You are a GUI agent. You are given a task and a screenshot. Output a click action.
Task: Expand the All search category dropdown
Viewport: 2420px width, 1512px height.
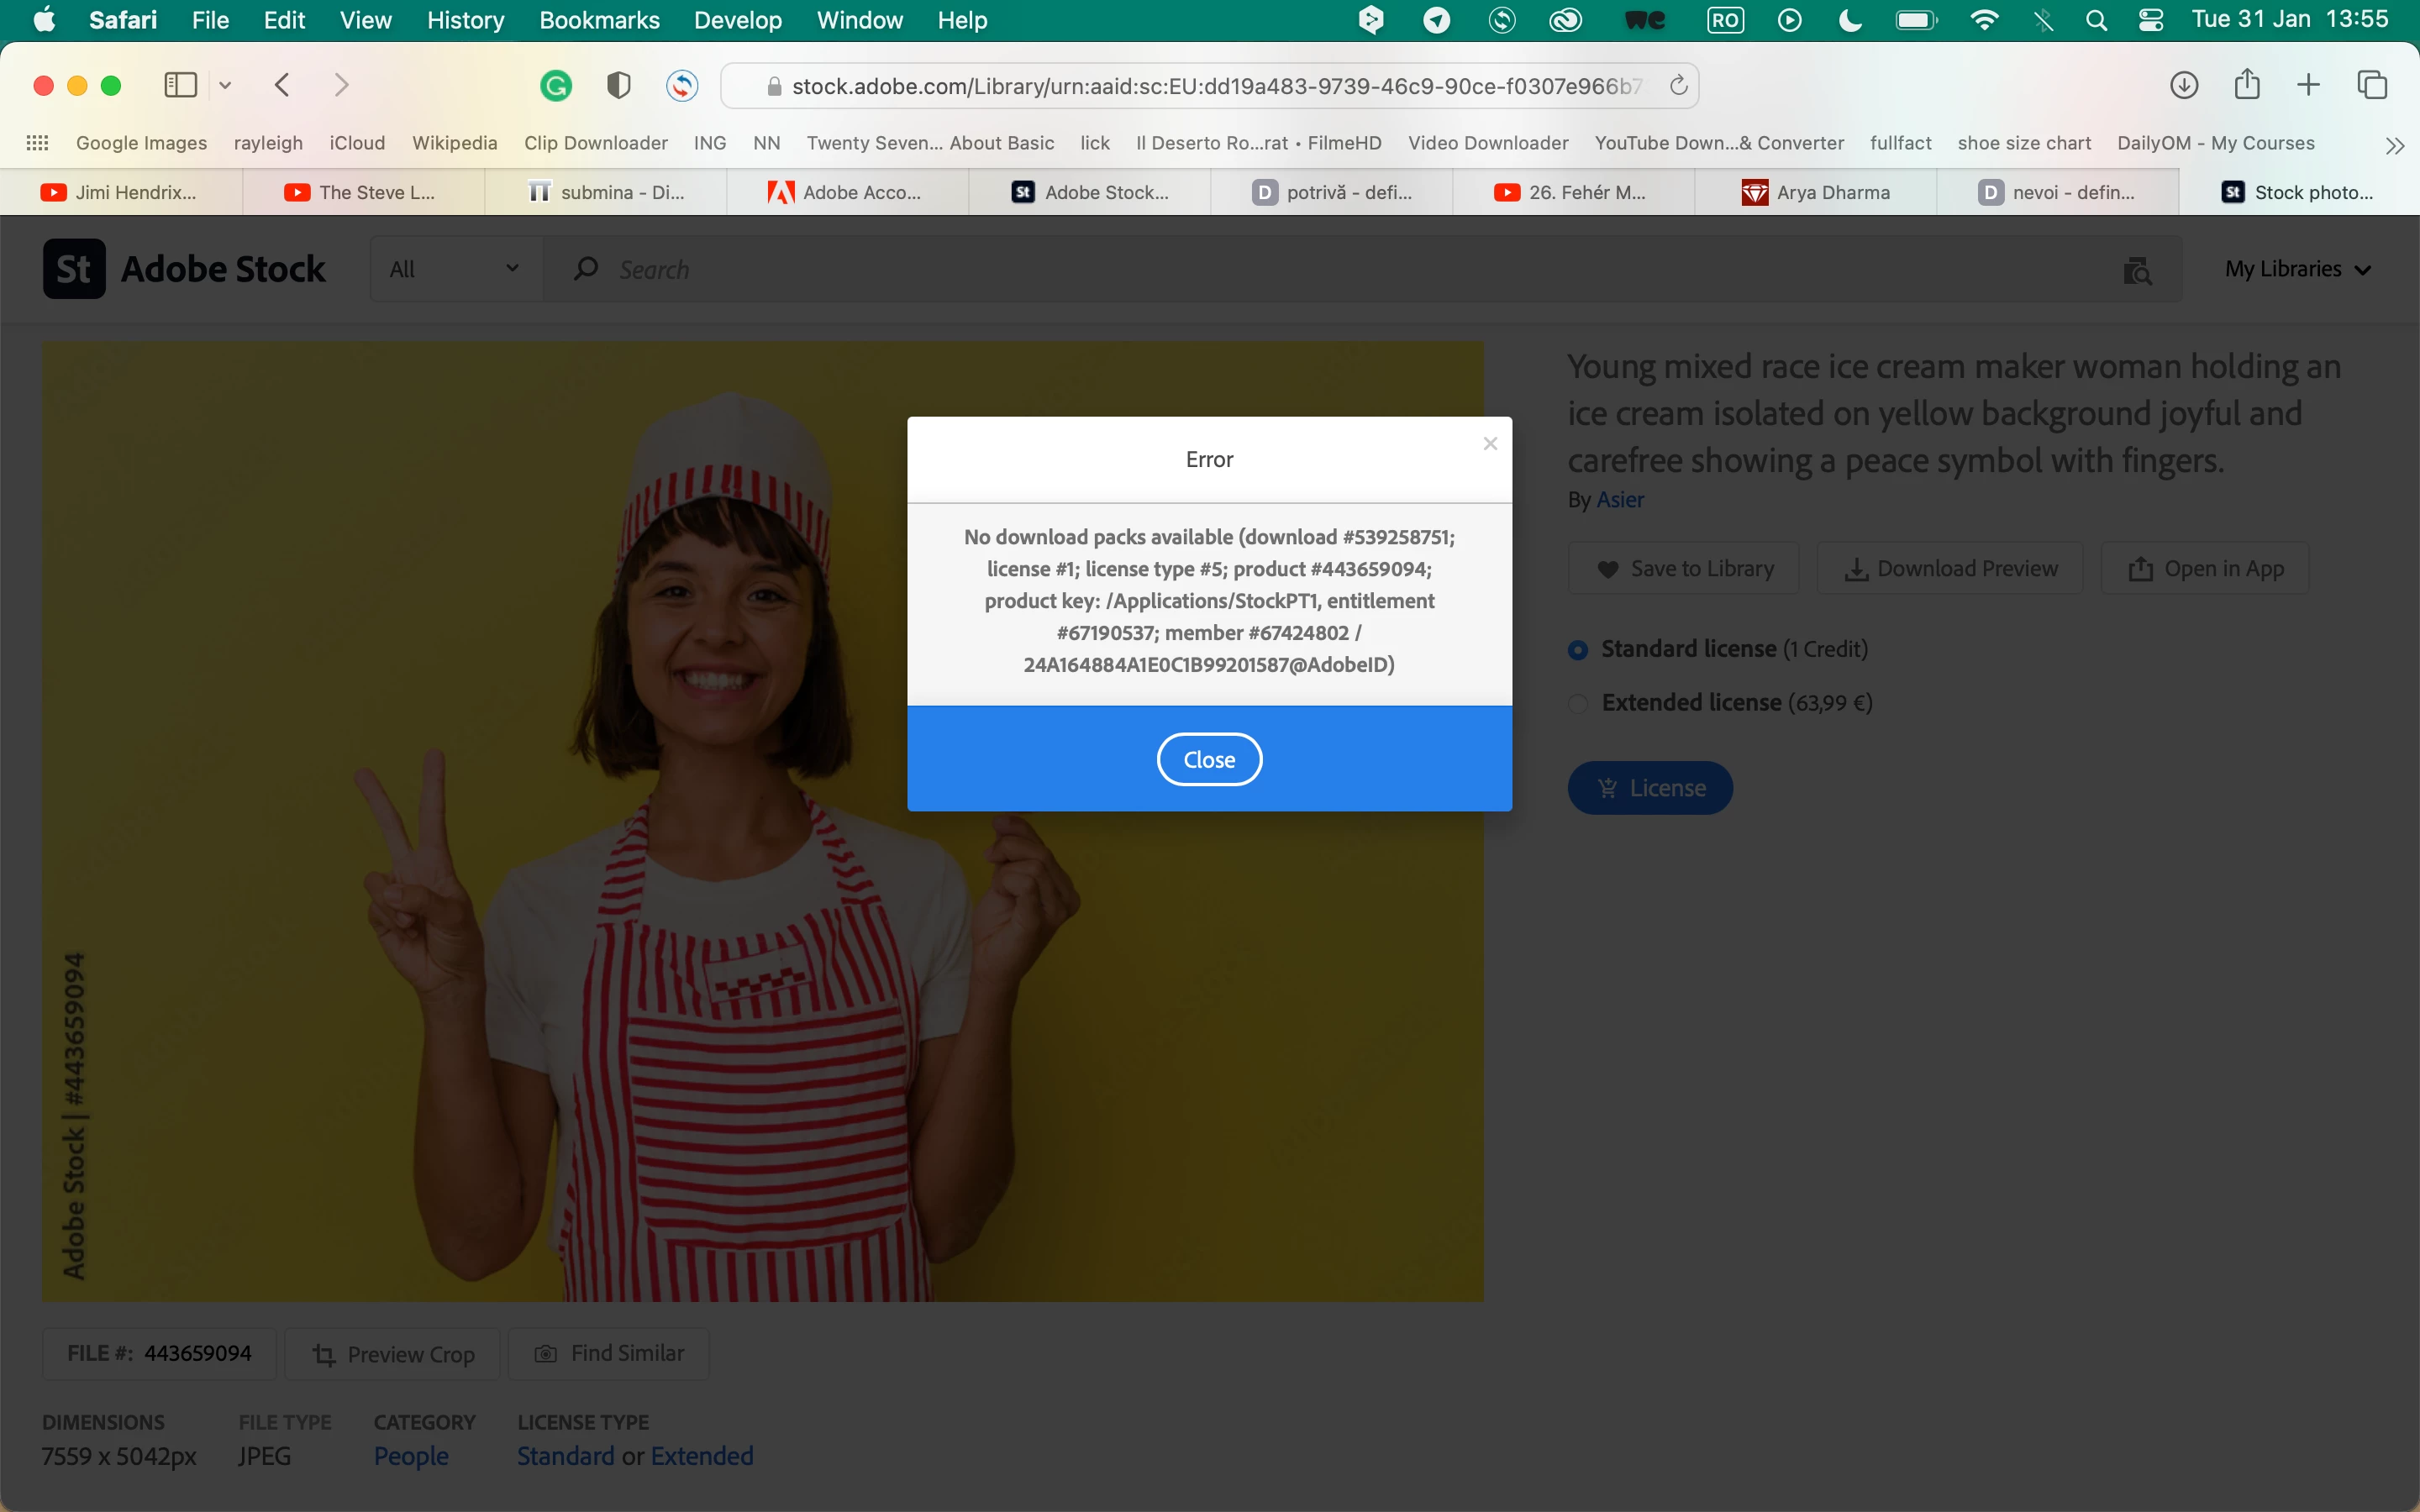[455, 269]
